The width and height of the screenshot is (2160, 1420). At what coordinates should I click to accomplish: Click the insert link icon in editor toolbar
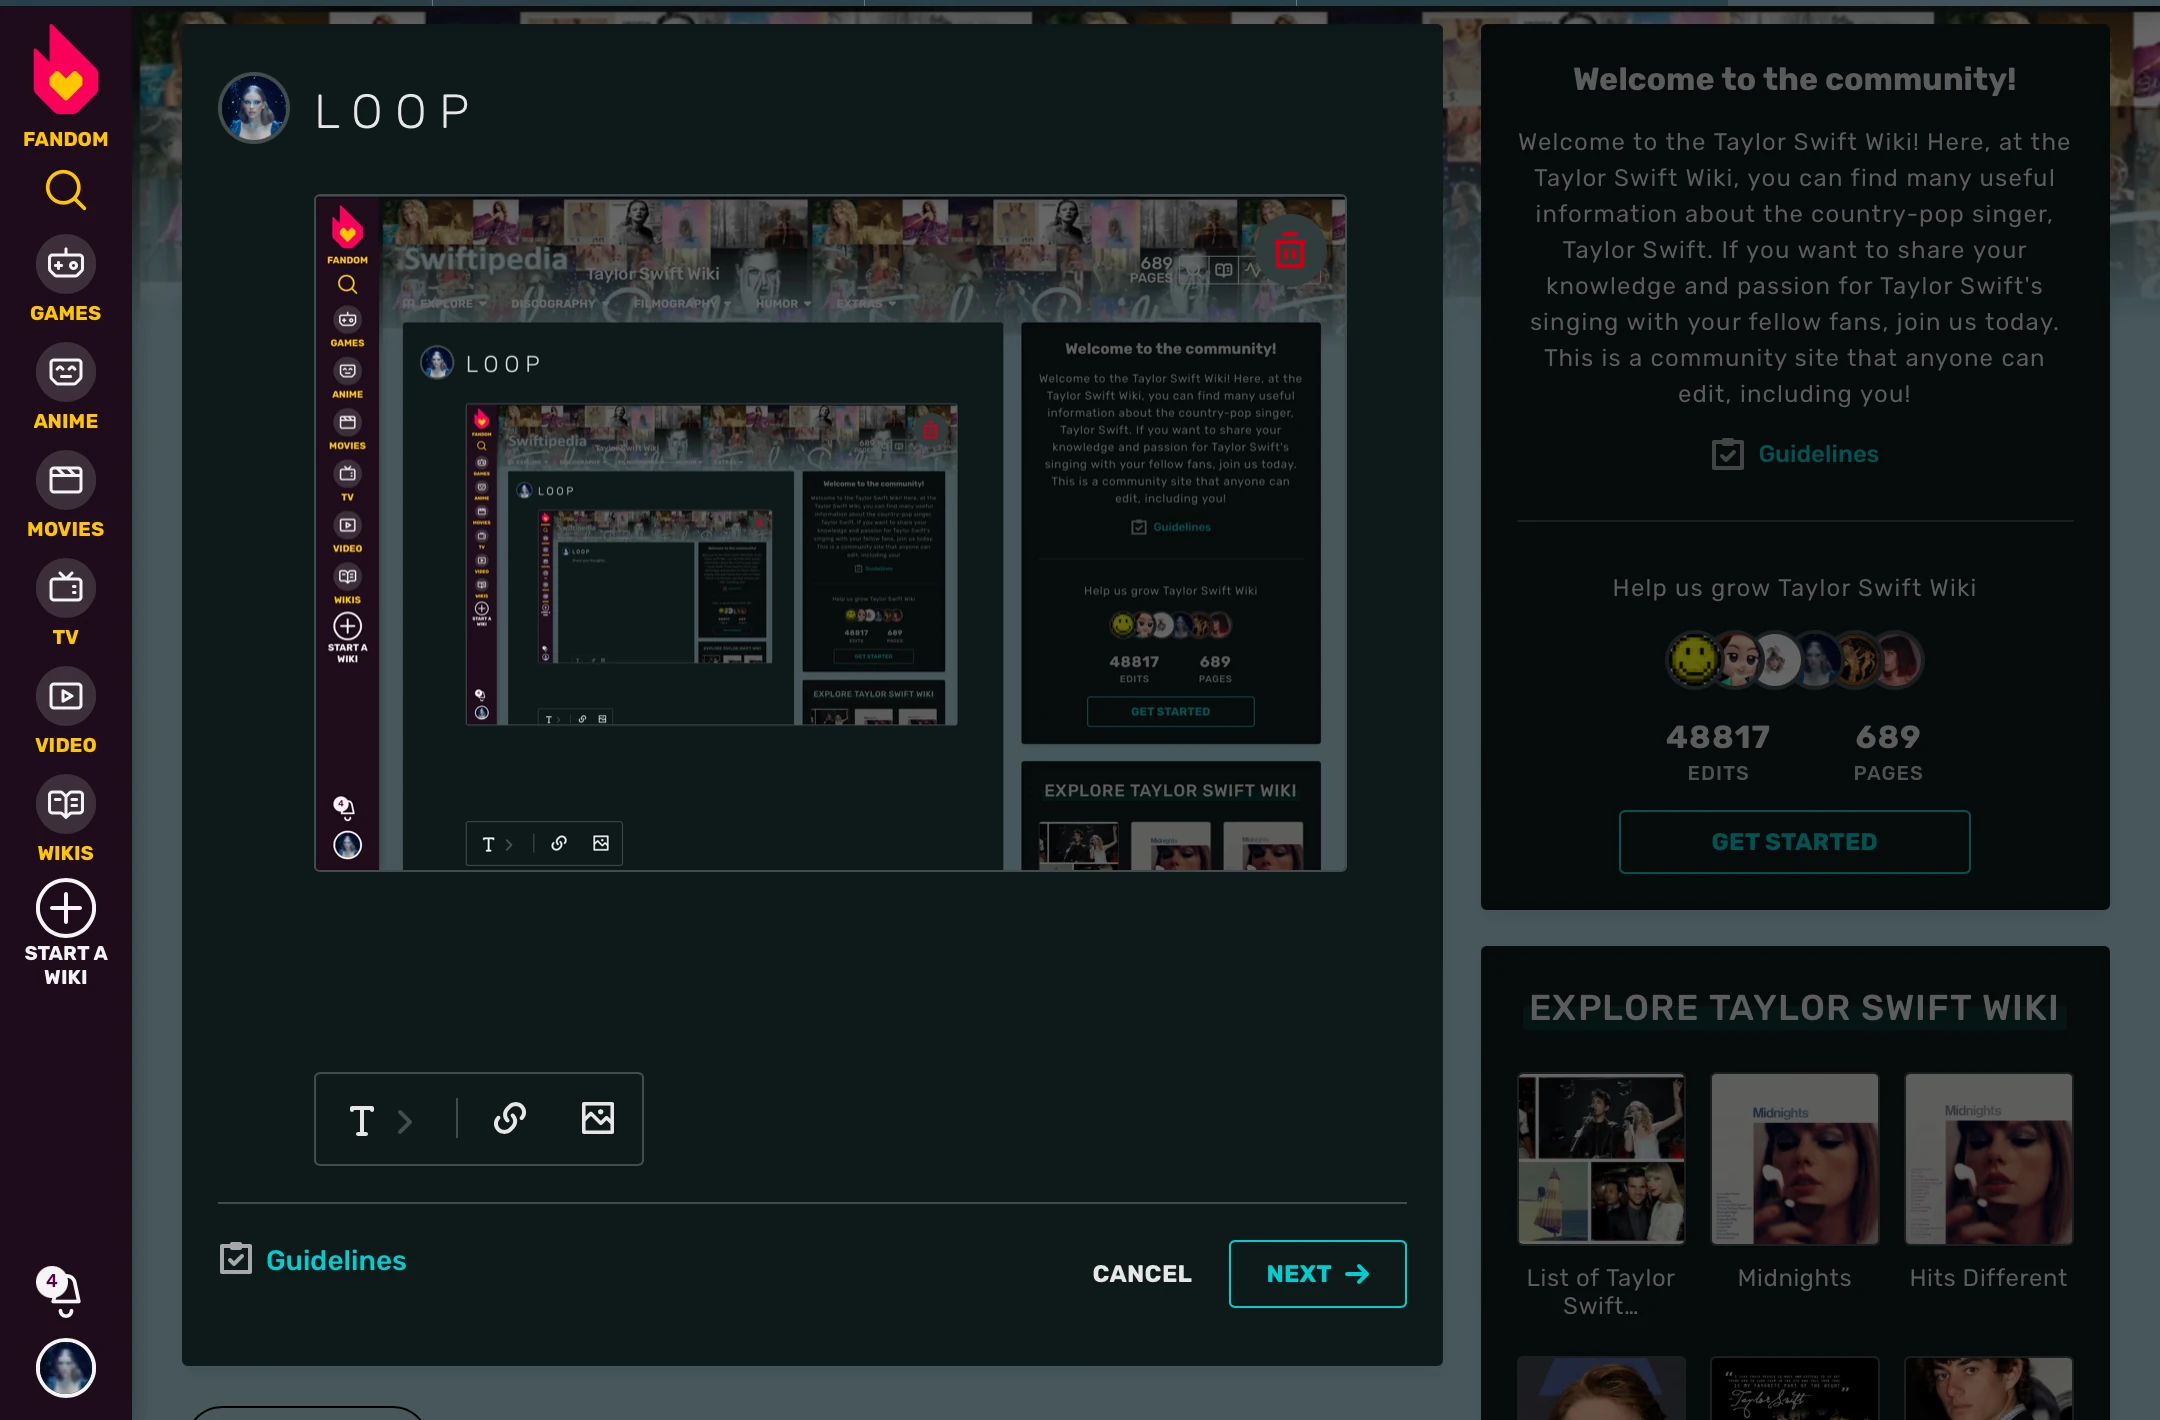[510, 1118]
